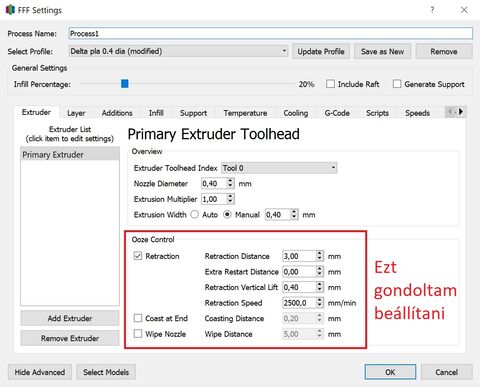Screen dimensions: 480x387
Task: Click the Nozzle Diameter value field
Action: tap(214, 183)
